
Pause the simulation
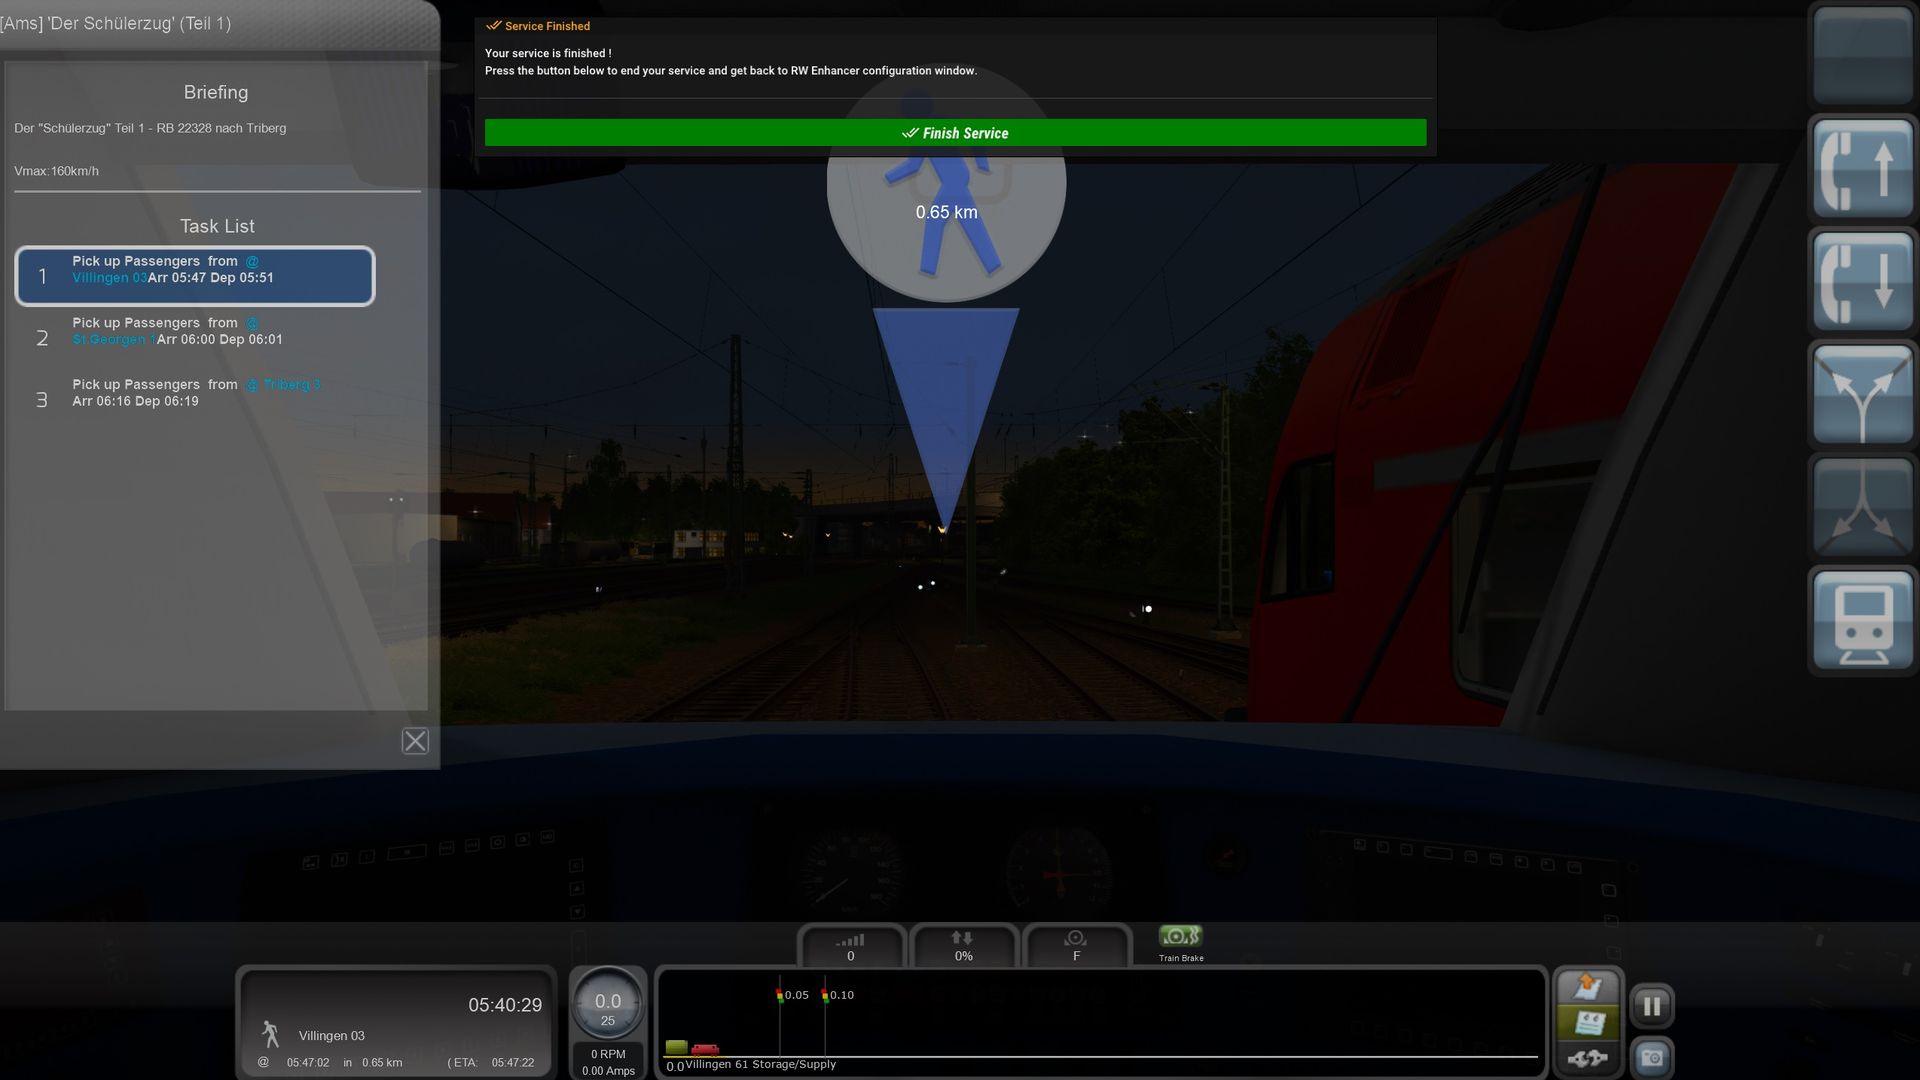tap(1652, 1006)
